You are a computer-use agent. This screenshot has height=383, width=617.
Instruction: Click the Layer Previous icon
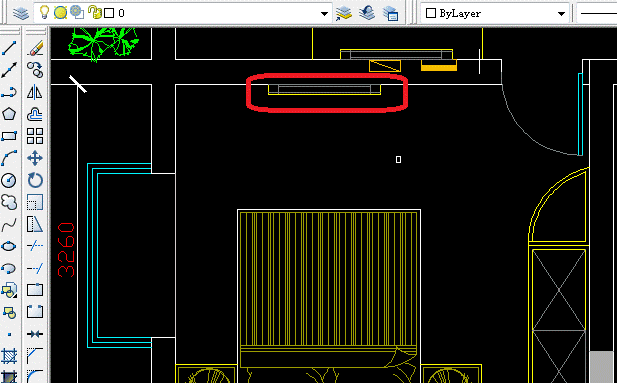click(367, 13)
